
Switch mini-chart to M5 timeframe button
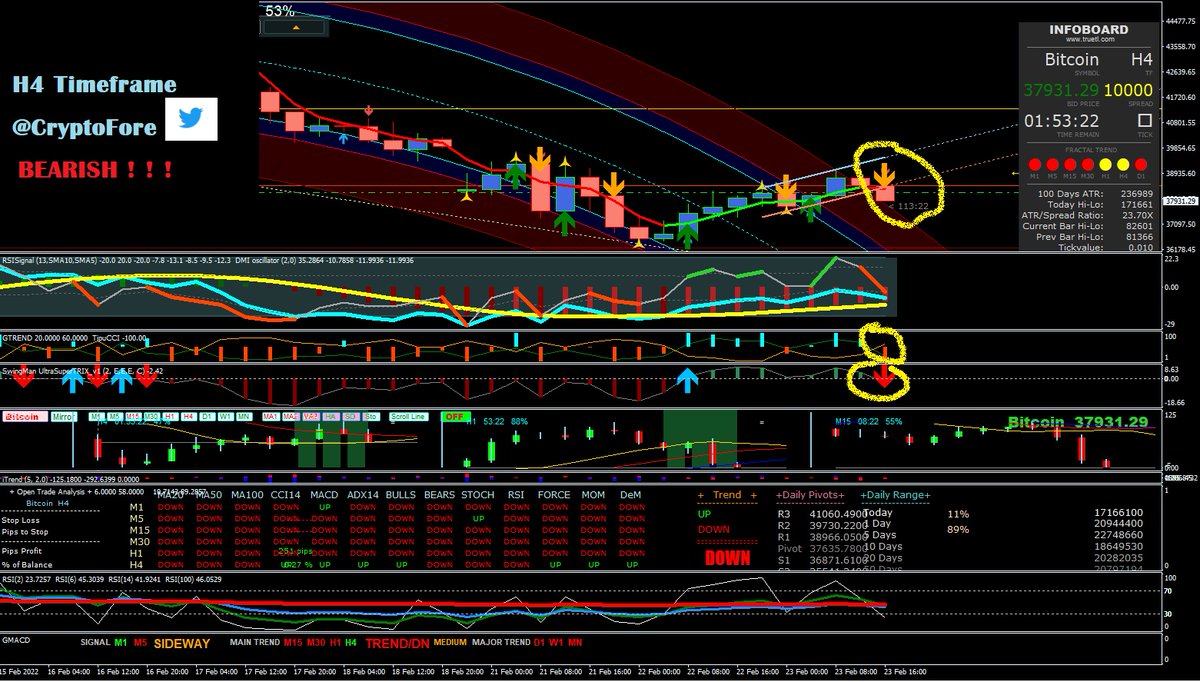pyautogui.click(x=114, y=416)
